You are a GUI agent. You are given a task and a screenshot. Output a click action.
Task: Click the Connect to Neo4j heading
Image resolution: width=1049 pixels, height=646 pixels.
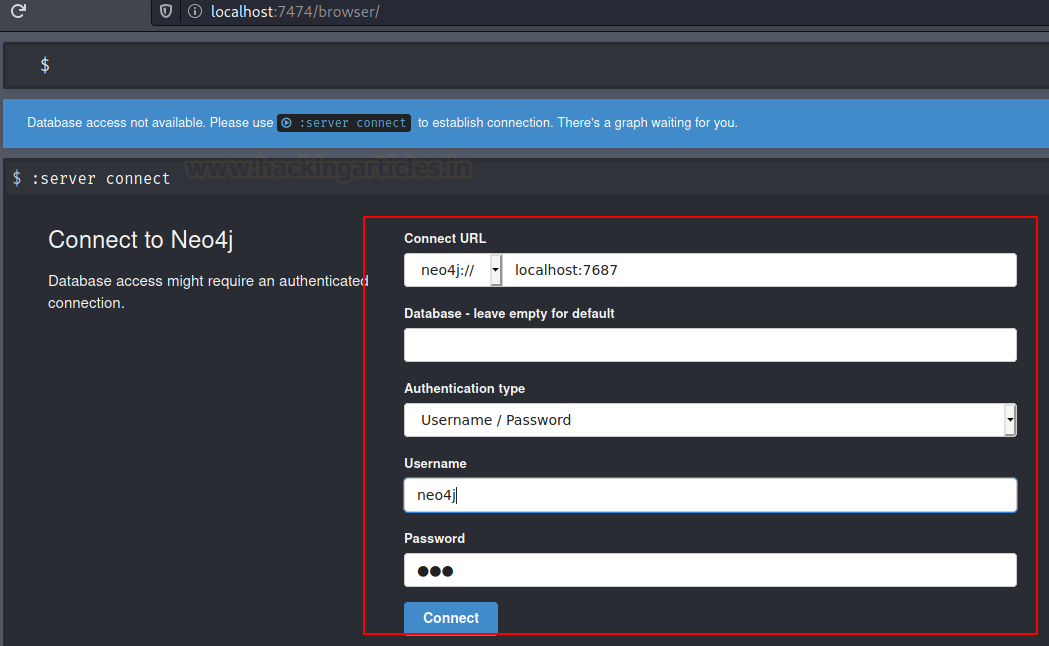(140, 239)
